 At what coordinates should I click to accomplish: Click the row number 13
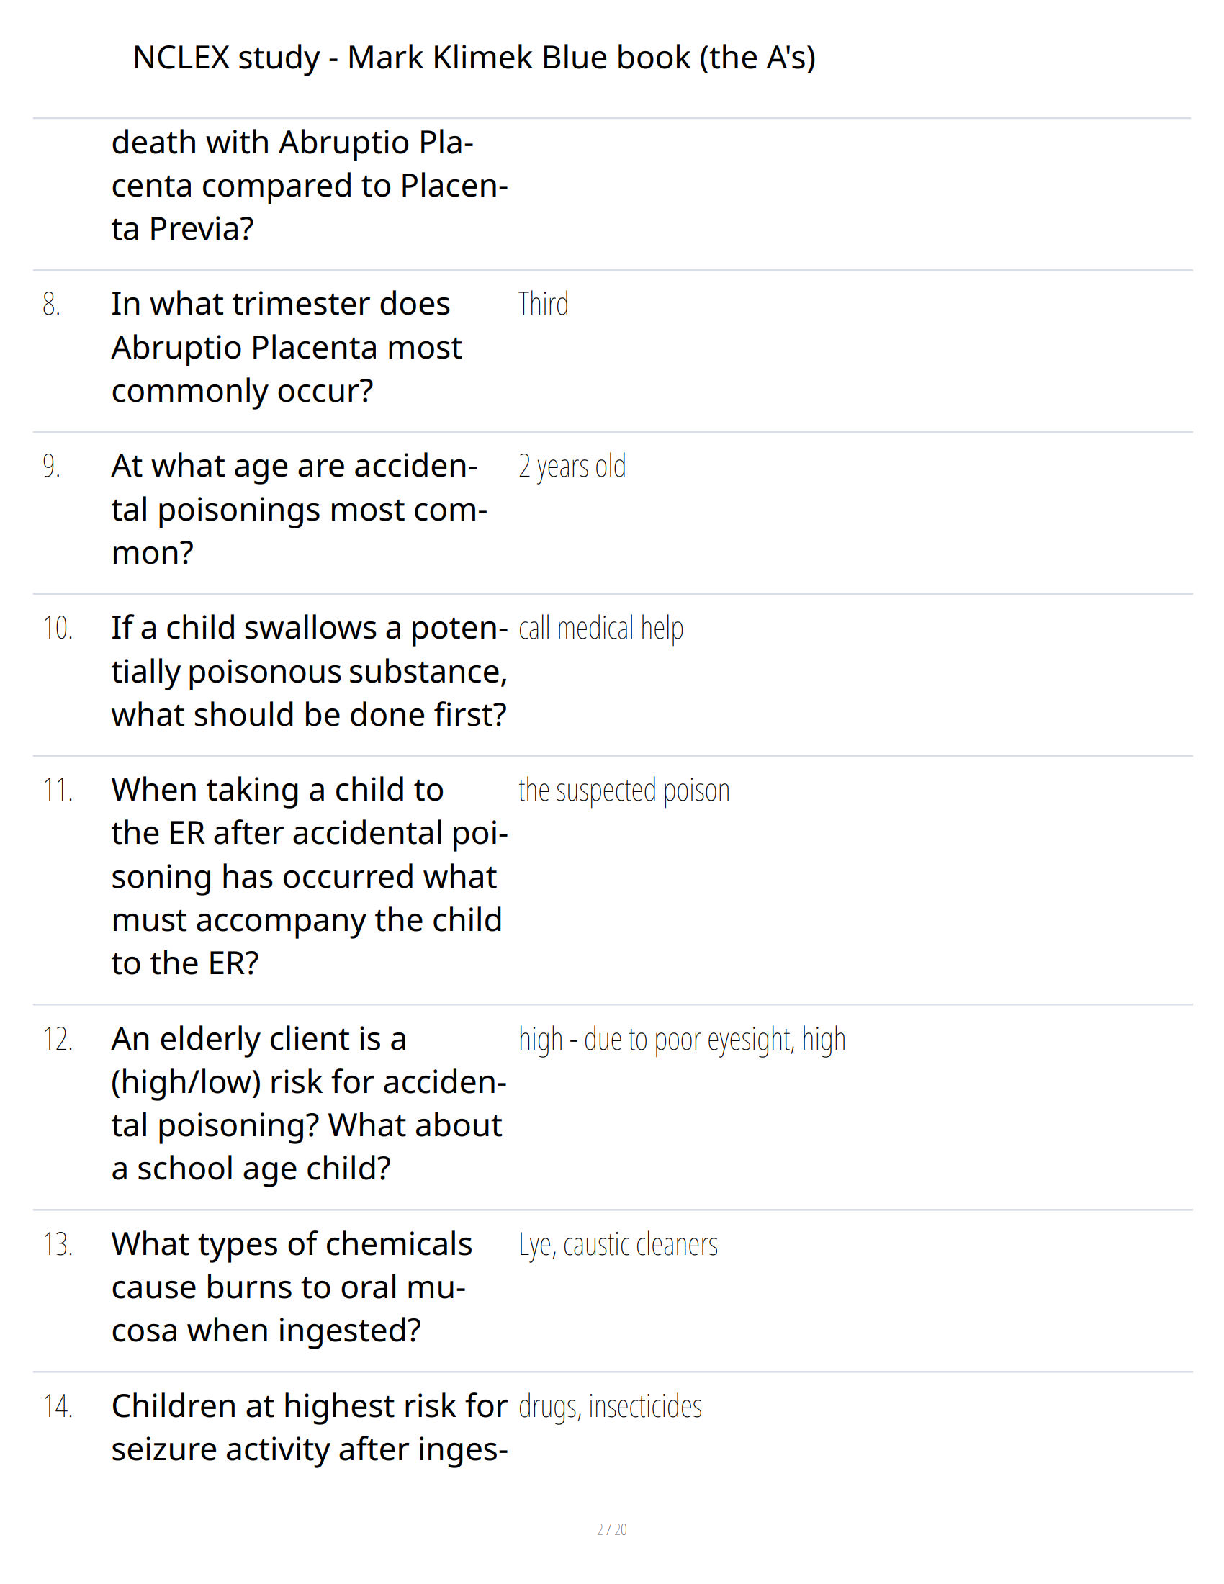coord(57,1244)
